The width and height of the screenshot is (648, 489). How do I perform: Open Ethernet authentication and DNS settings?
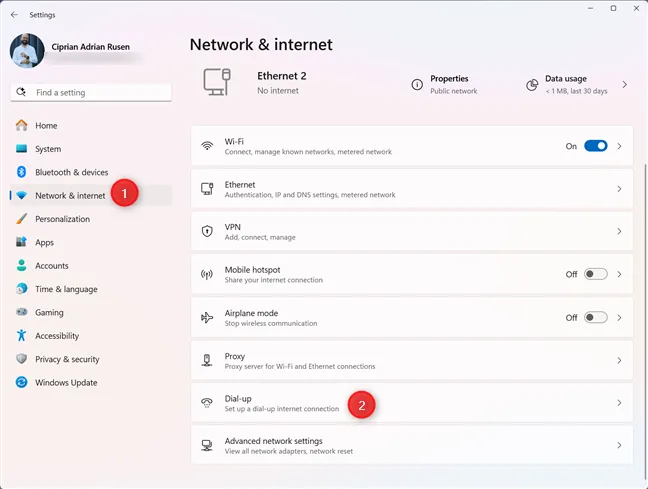pyautogui.click(x=412, y=189)
